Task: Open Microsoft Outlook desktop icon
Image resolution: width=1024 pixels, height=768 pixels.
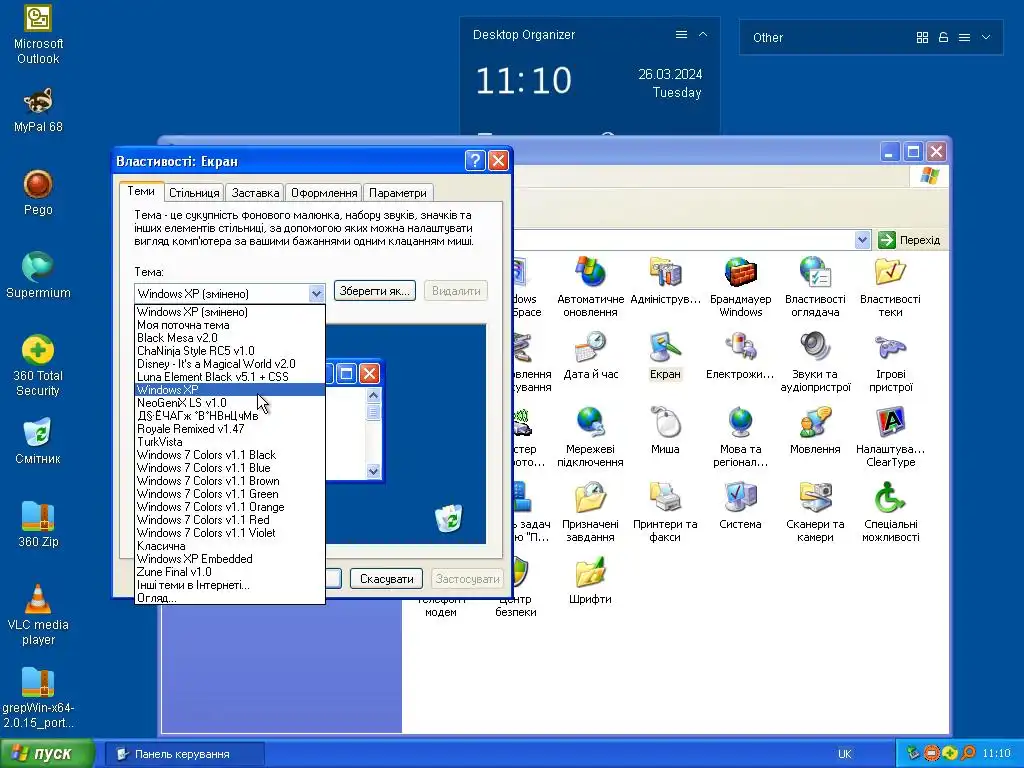Action: (x=38, y=35)
